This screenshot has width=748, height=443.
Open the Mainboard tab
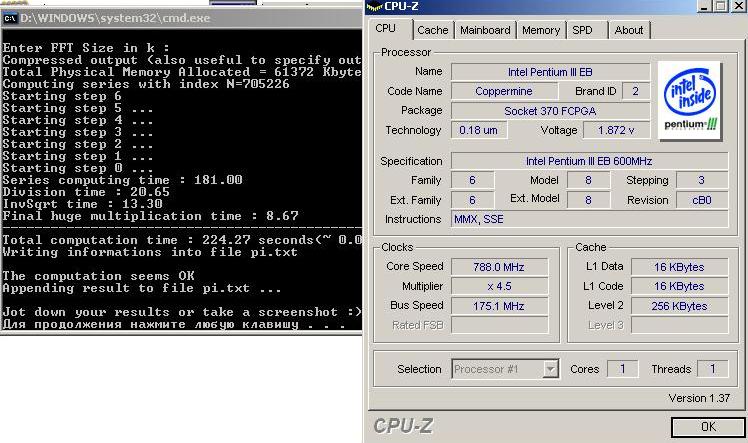tap(485, 30)
